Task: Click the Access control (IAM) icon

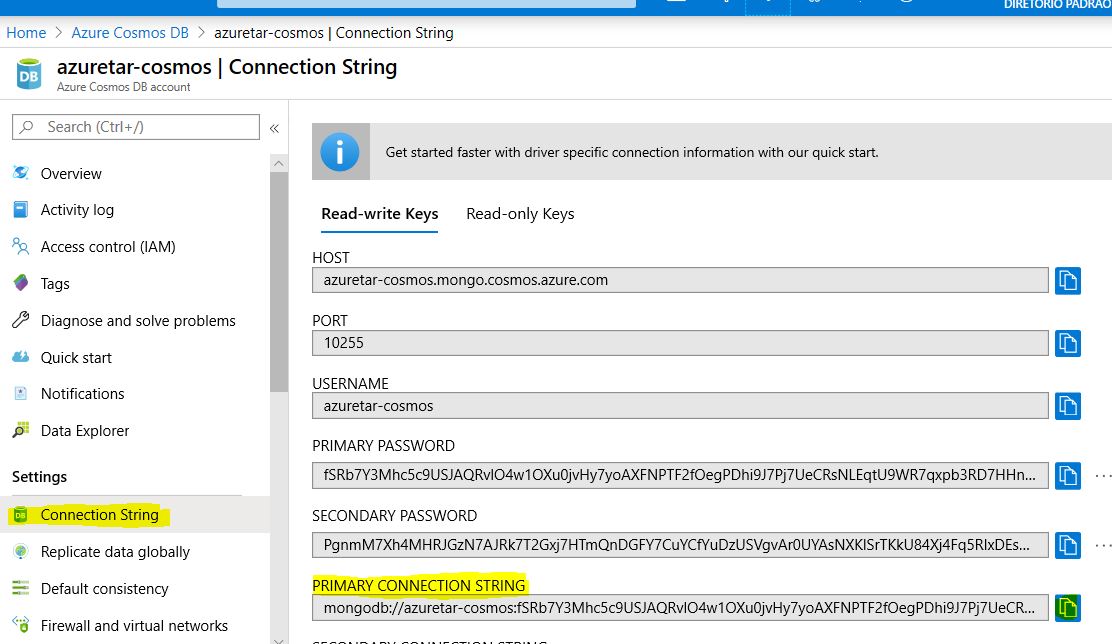Action: [21, 246]
